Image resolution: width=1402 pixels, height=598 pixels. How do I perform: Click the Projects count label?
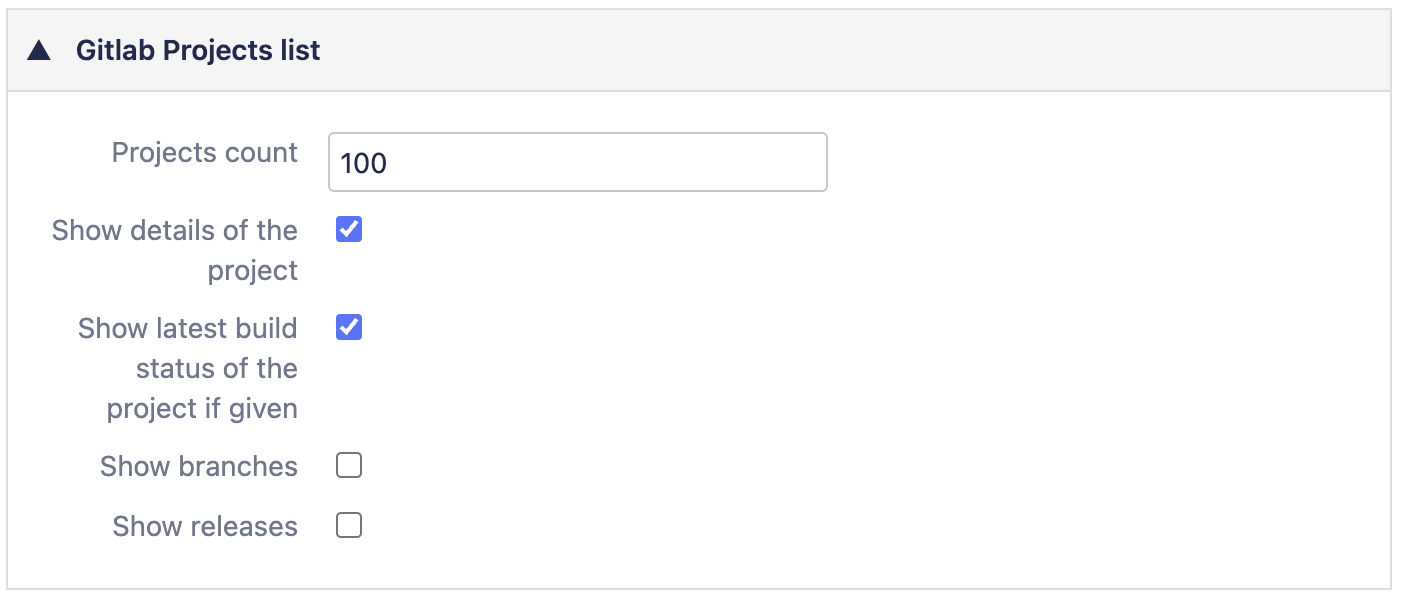205,153
